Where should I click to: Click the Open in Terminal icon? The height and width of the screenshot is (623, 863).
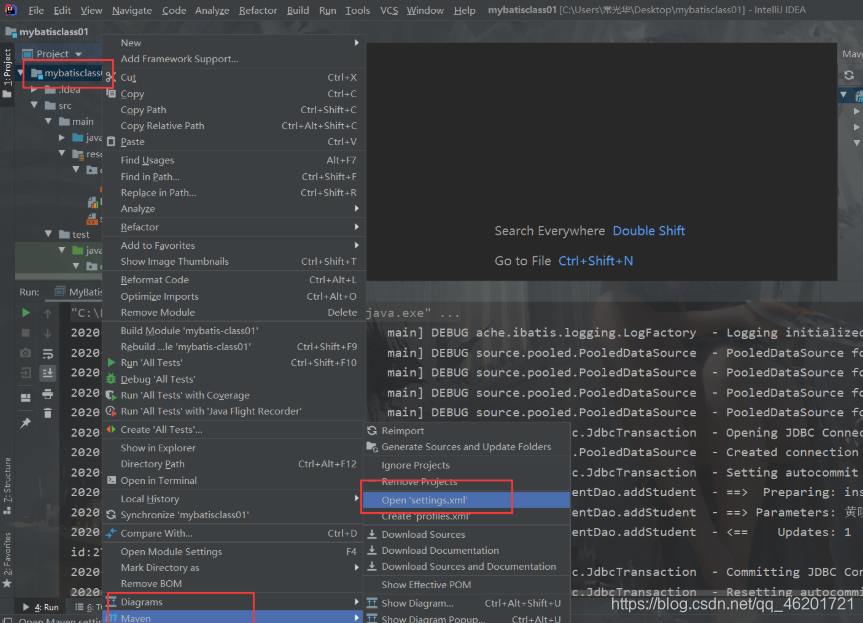(x=111, y=480)
